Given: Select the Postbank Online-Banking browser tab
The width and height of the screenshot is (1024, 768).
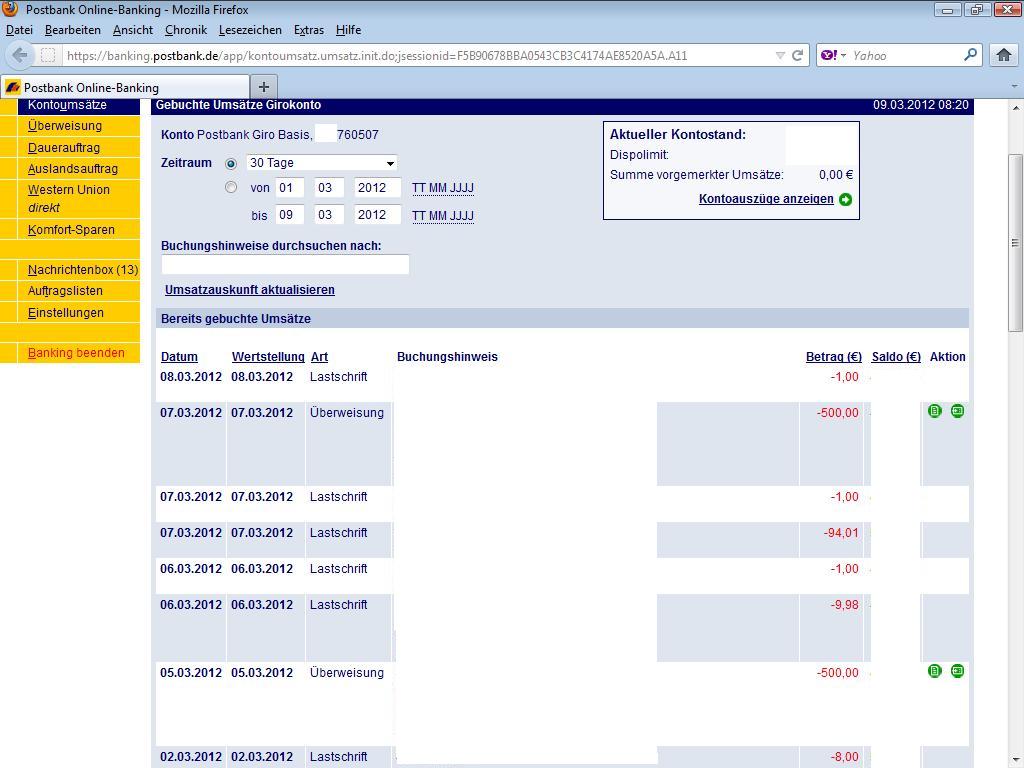Looking at the screenshot, I should pos(125,88).
